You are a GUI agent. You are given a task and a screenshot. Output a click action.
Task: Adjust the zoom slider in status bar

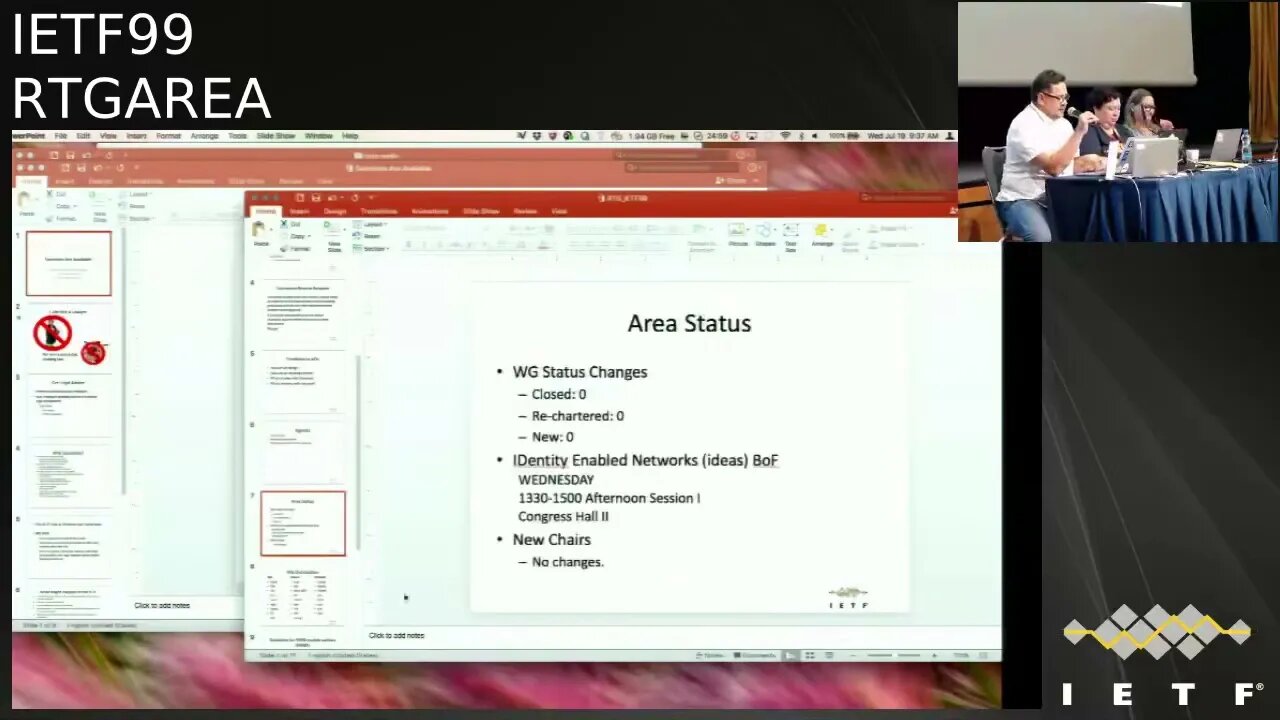click(896, 655)
